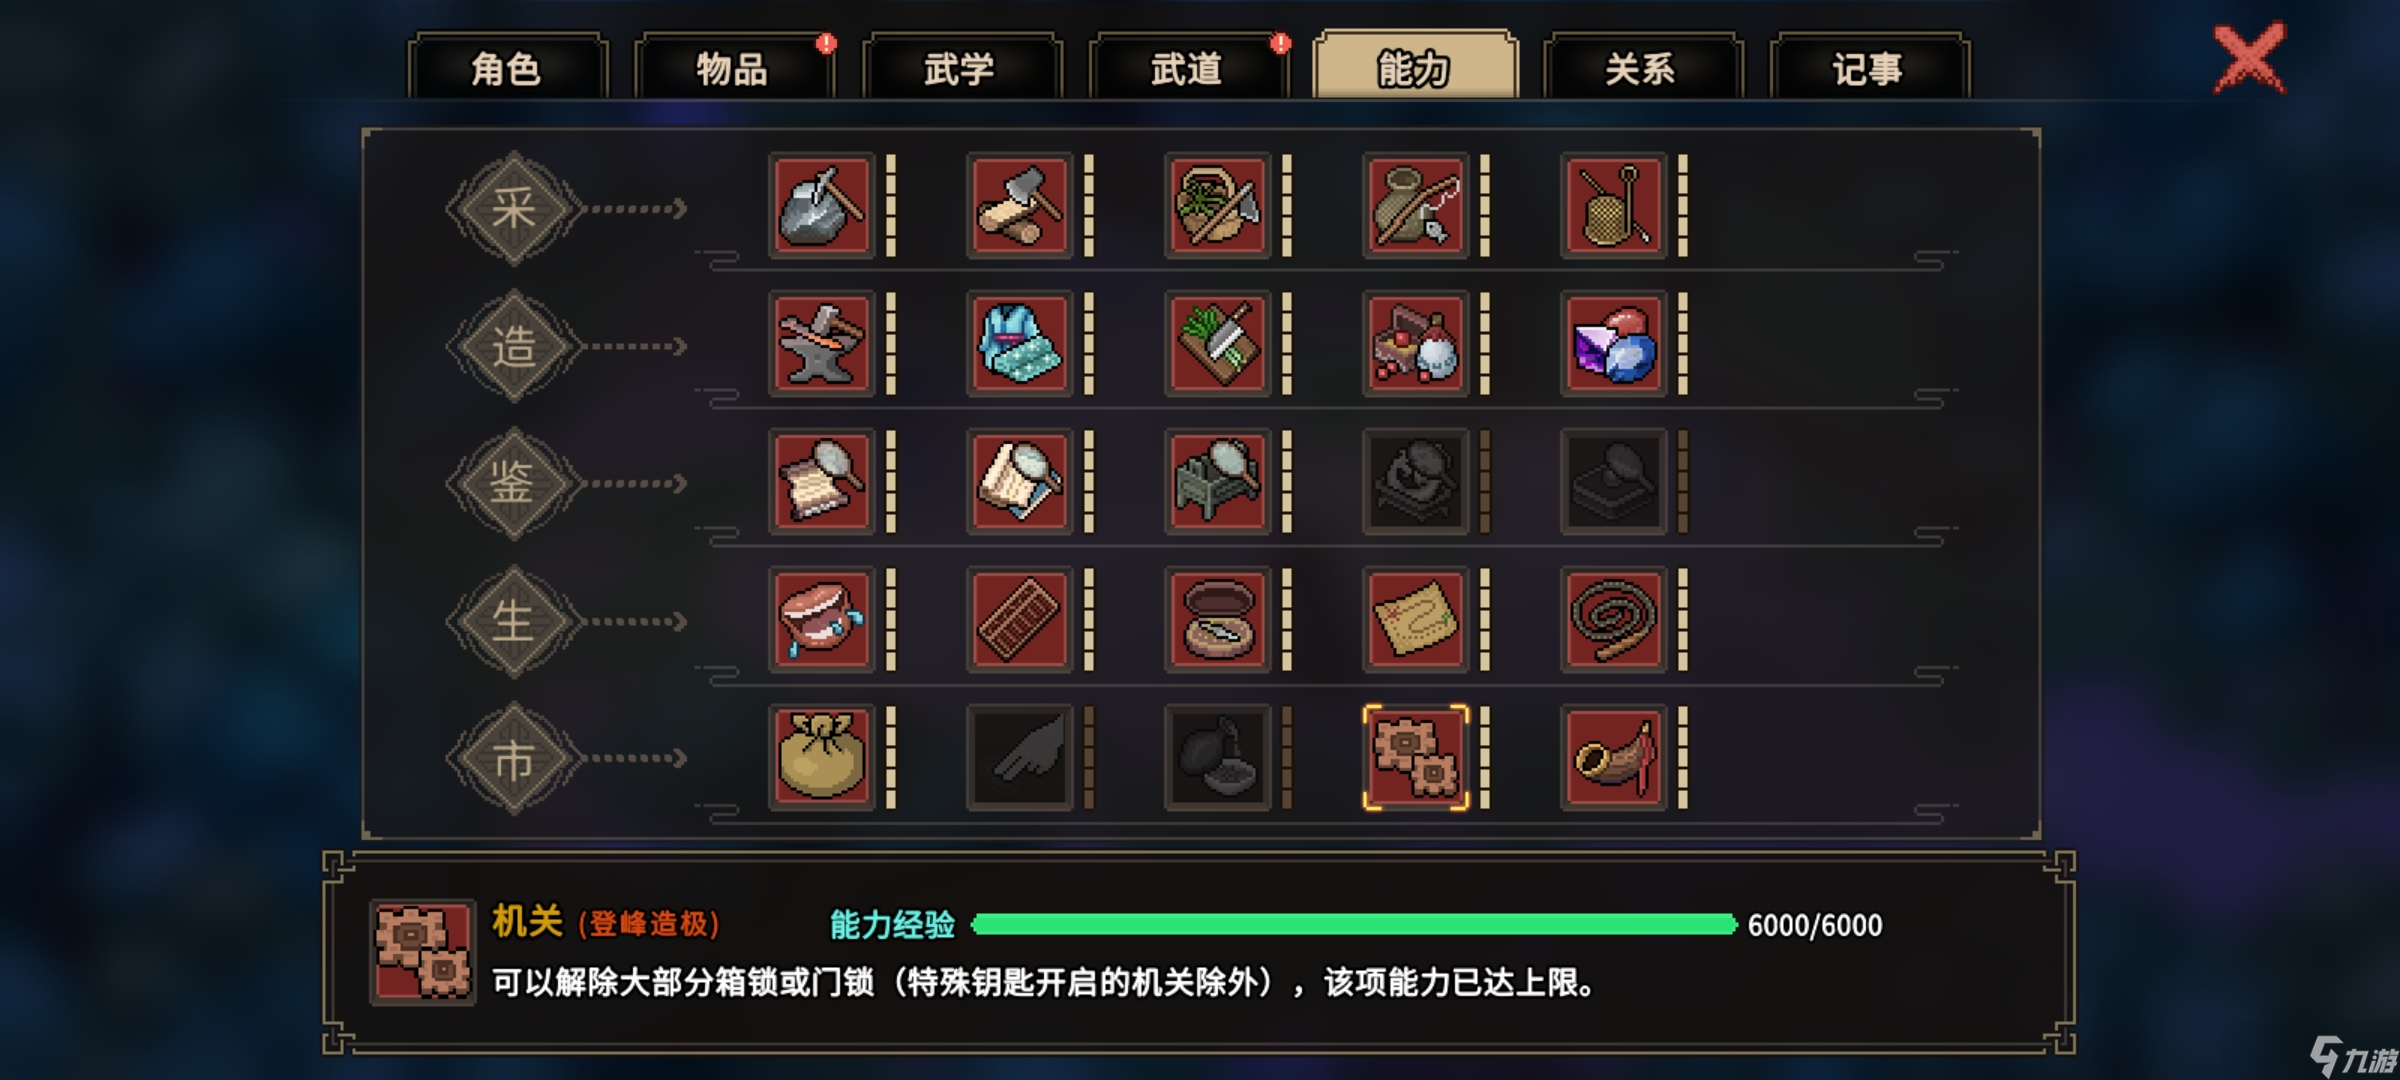
Task: Open the 武学 martial arts tab
Action: pyautogui.click(x=960, y=68)
